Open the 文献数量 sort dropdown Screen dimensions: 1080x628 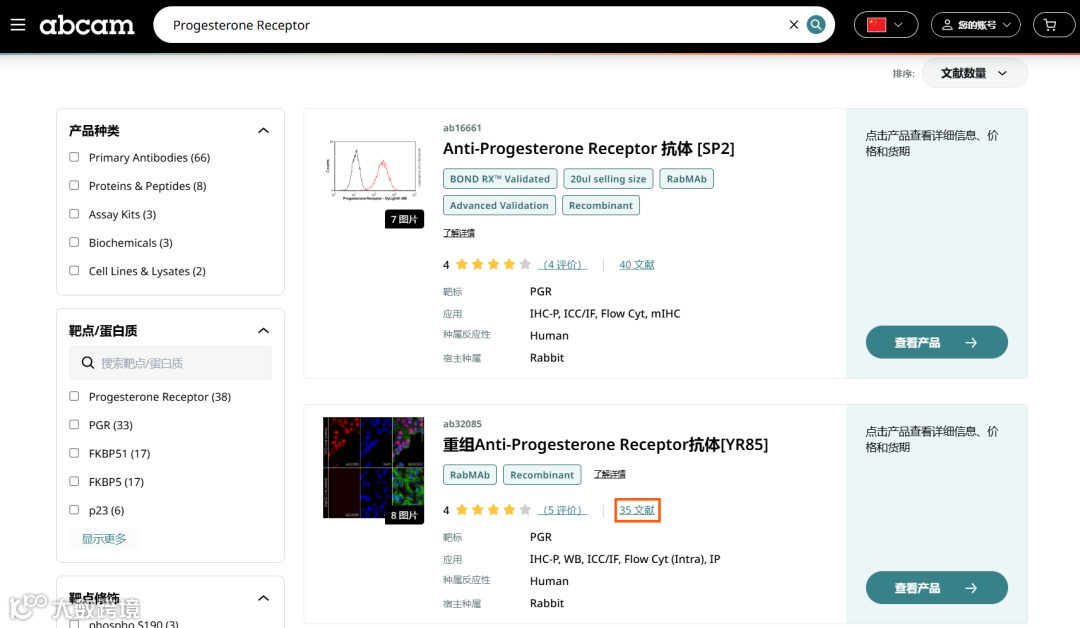click(x=974, y=73)
